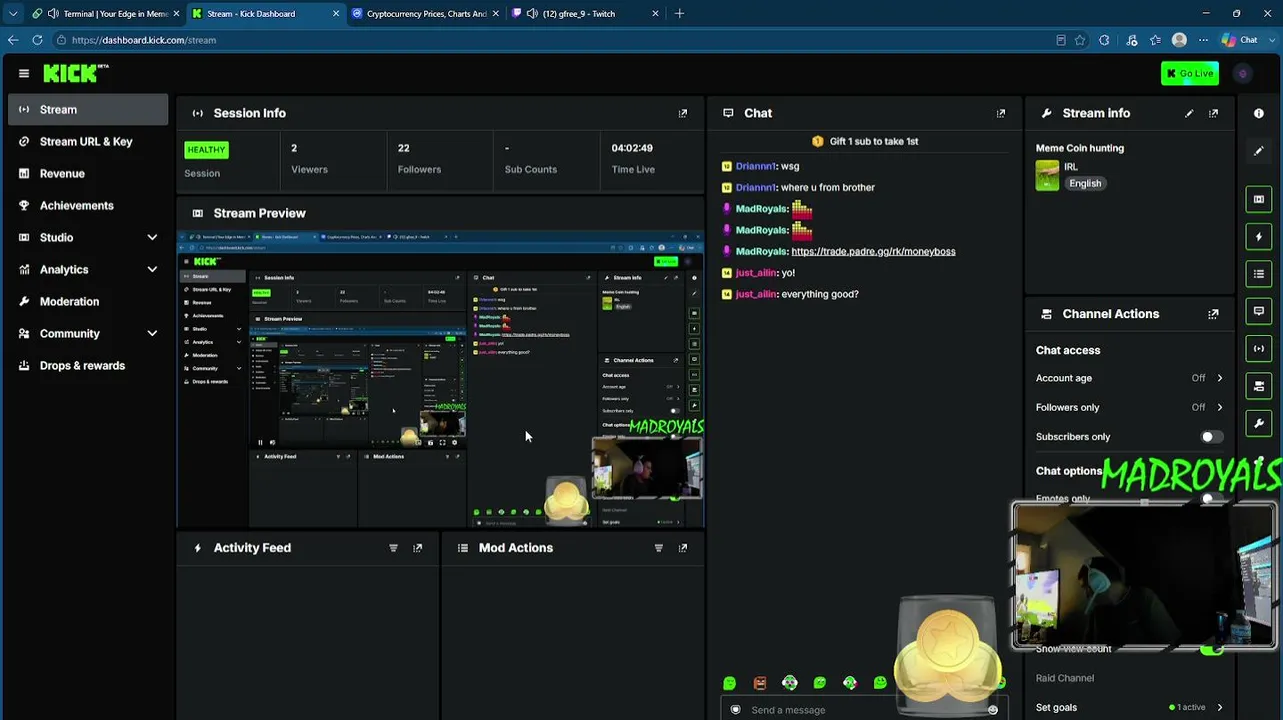Click the 04:02:49 Time Live value
Image resolution: width=1283 pixels, height=720 pixels.
(x=632, y=148)
